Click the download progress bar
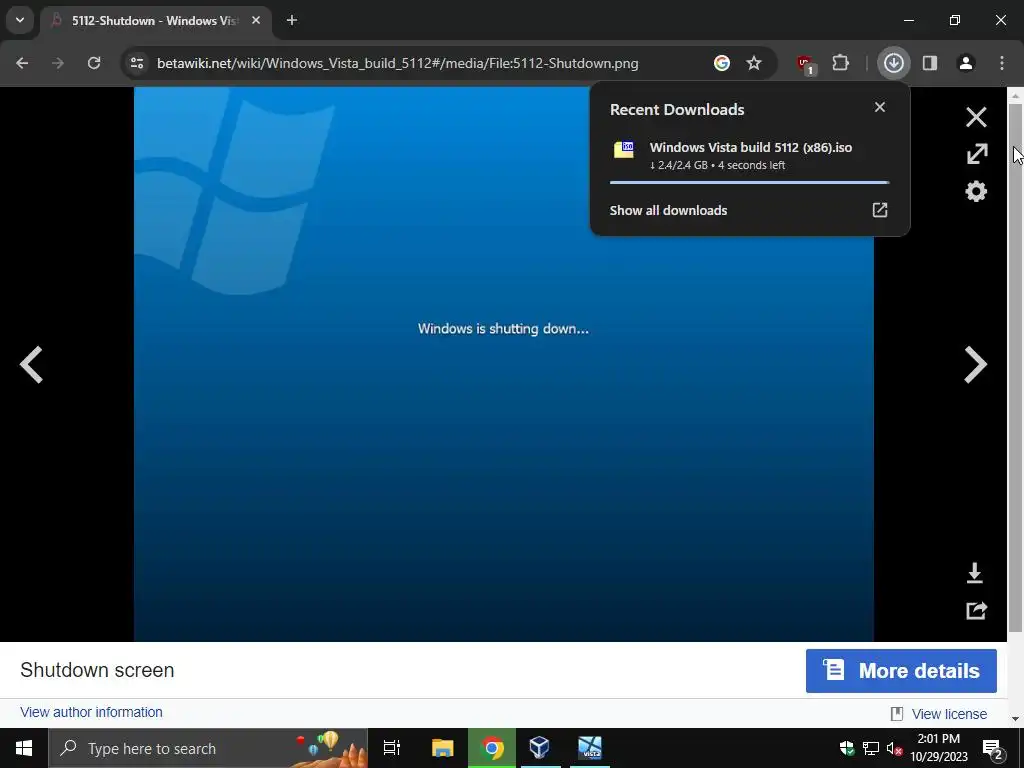1024x768 pixels. (x=749, y=182)
